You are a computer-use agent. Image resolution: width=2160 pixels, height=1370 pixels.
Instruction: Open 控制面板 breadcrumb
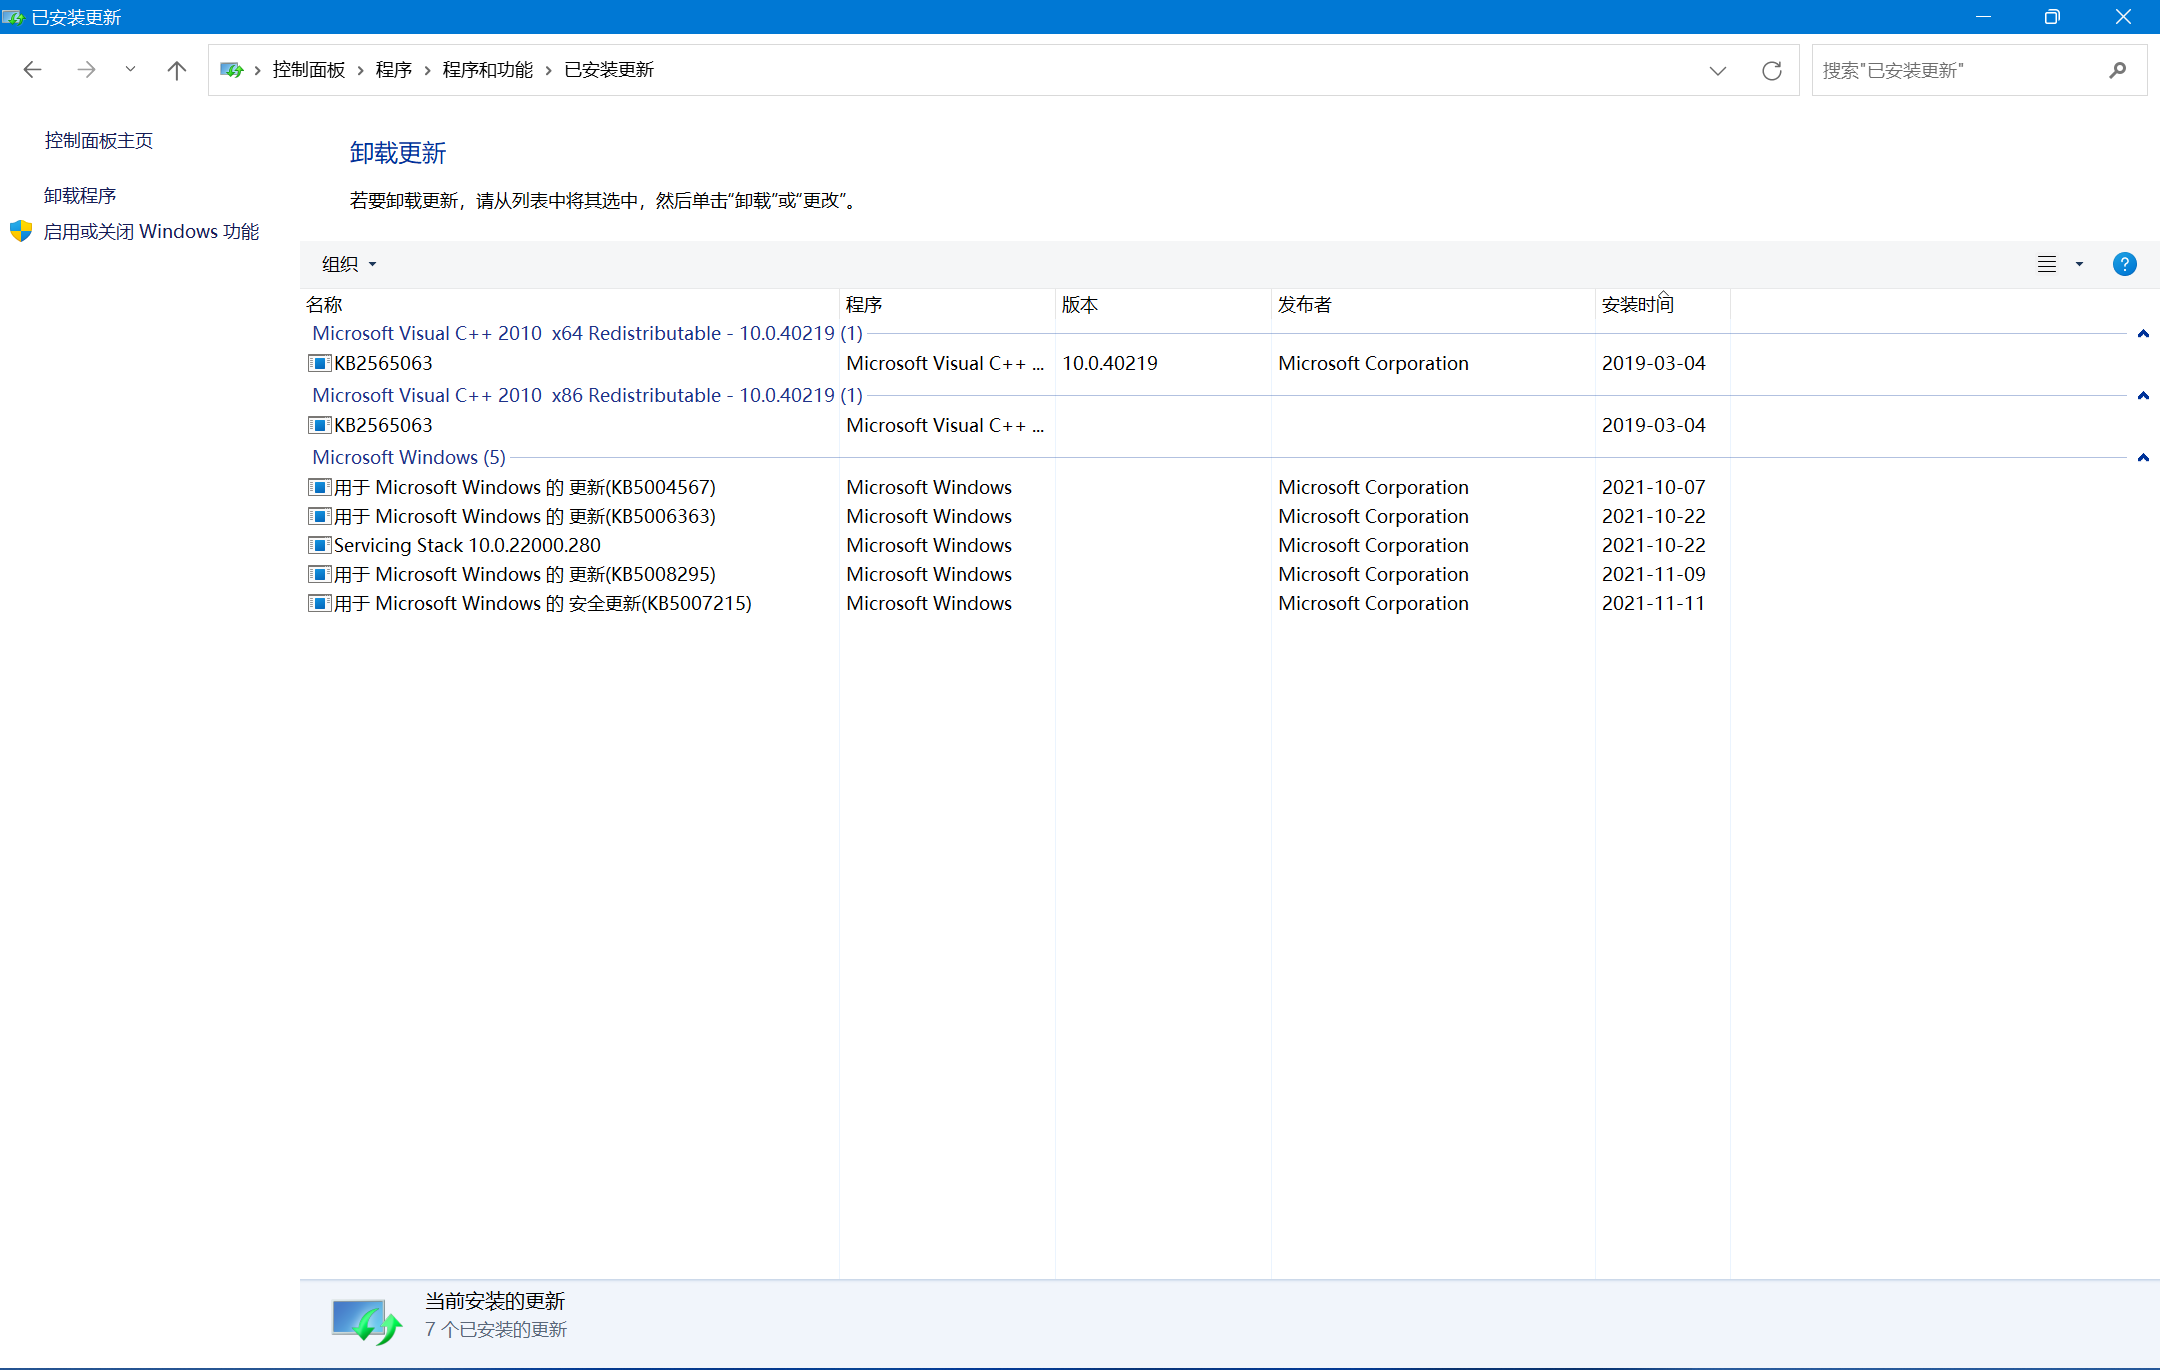309,70
